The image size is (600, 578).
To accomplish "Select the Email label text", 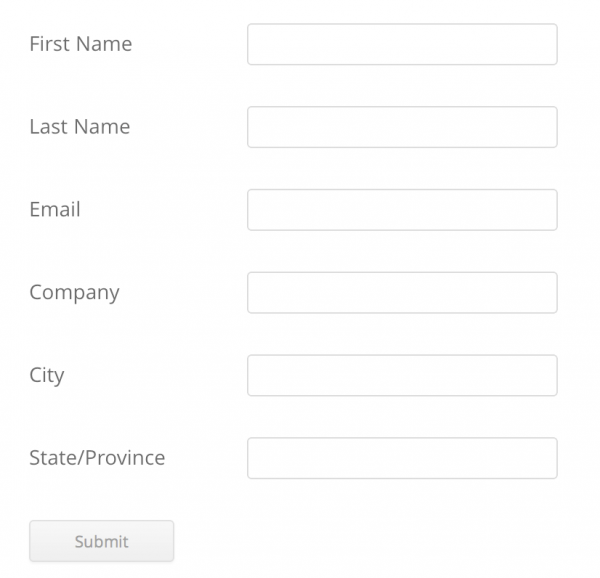I will pyautogui.click(x=55, y=209).
